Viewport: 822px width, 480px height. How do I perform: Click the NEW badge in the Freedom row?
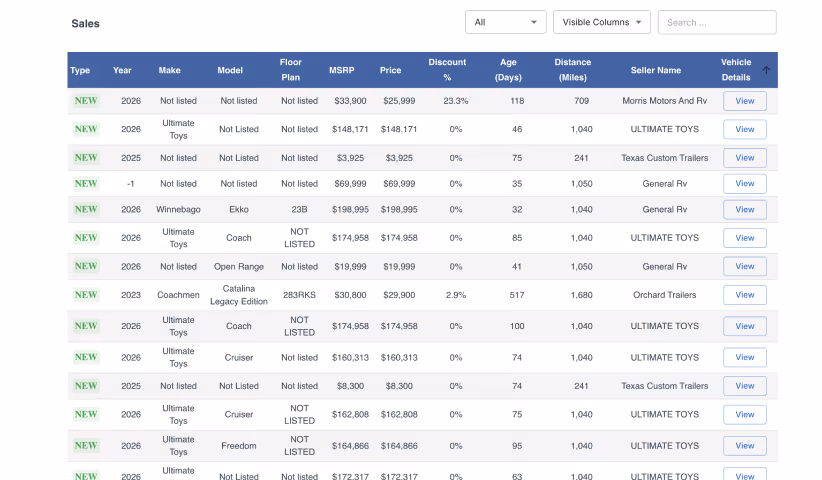(86, 445)
